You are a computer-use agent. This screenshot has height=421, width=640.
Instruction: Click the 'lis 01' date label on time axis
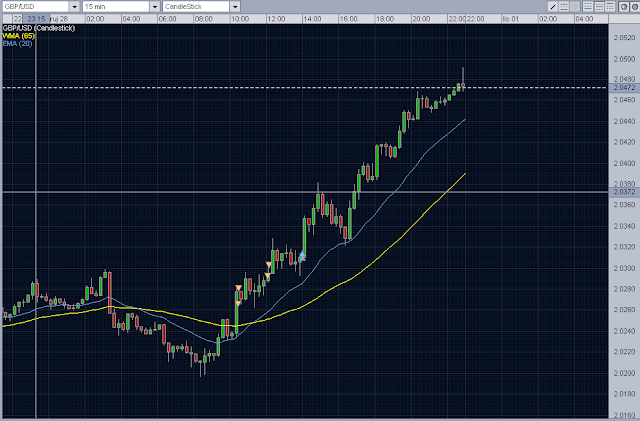pyautogui.click(x=511, y=19)
